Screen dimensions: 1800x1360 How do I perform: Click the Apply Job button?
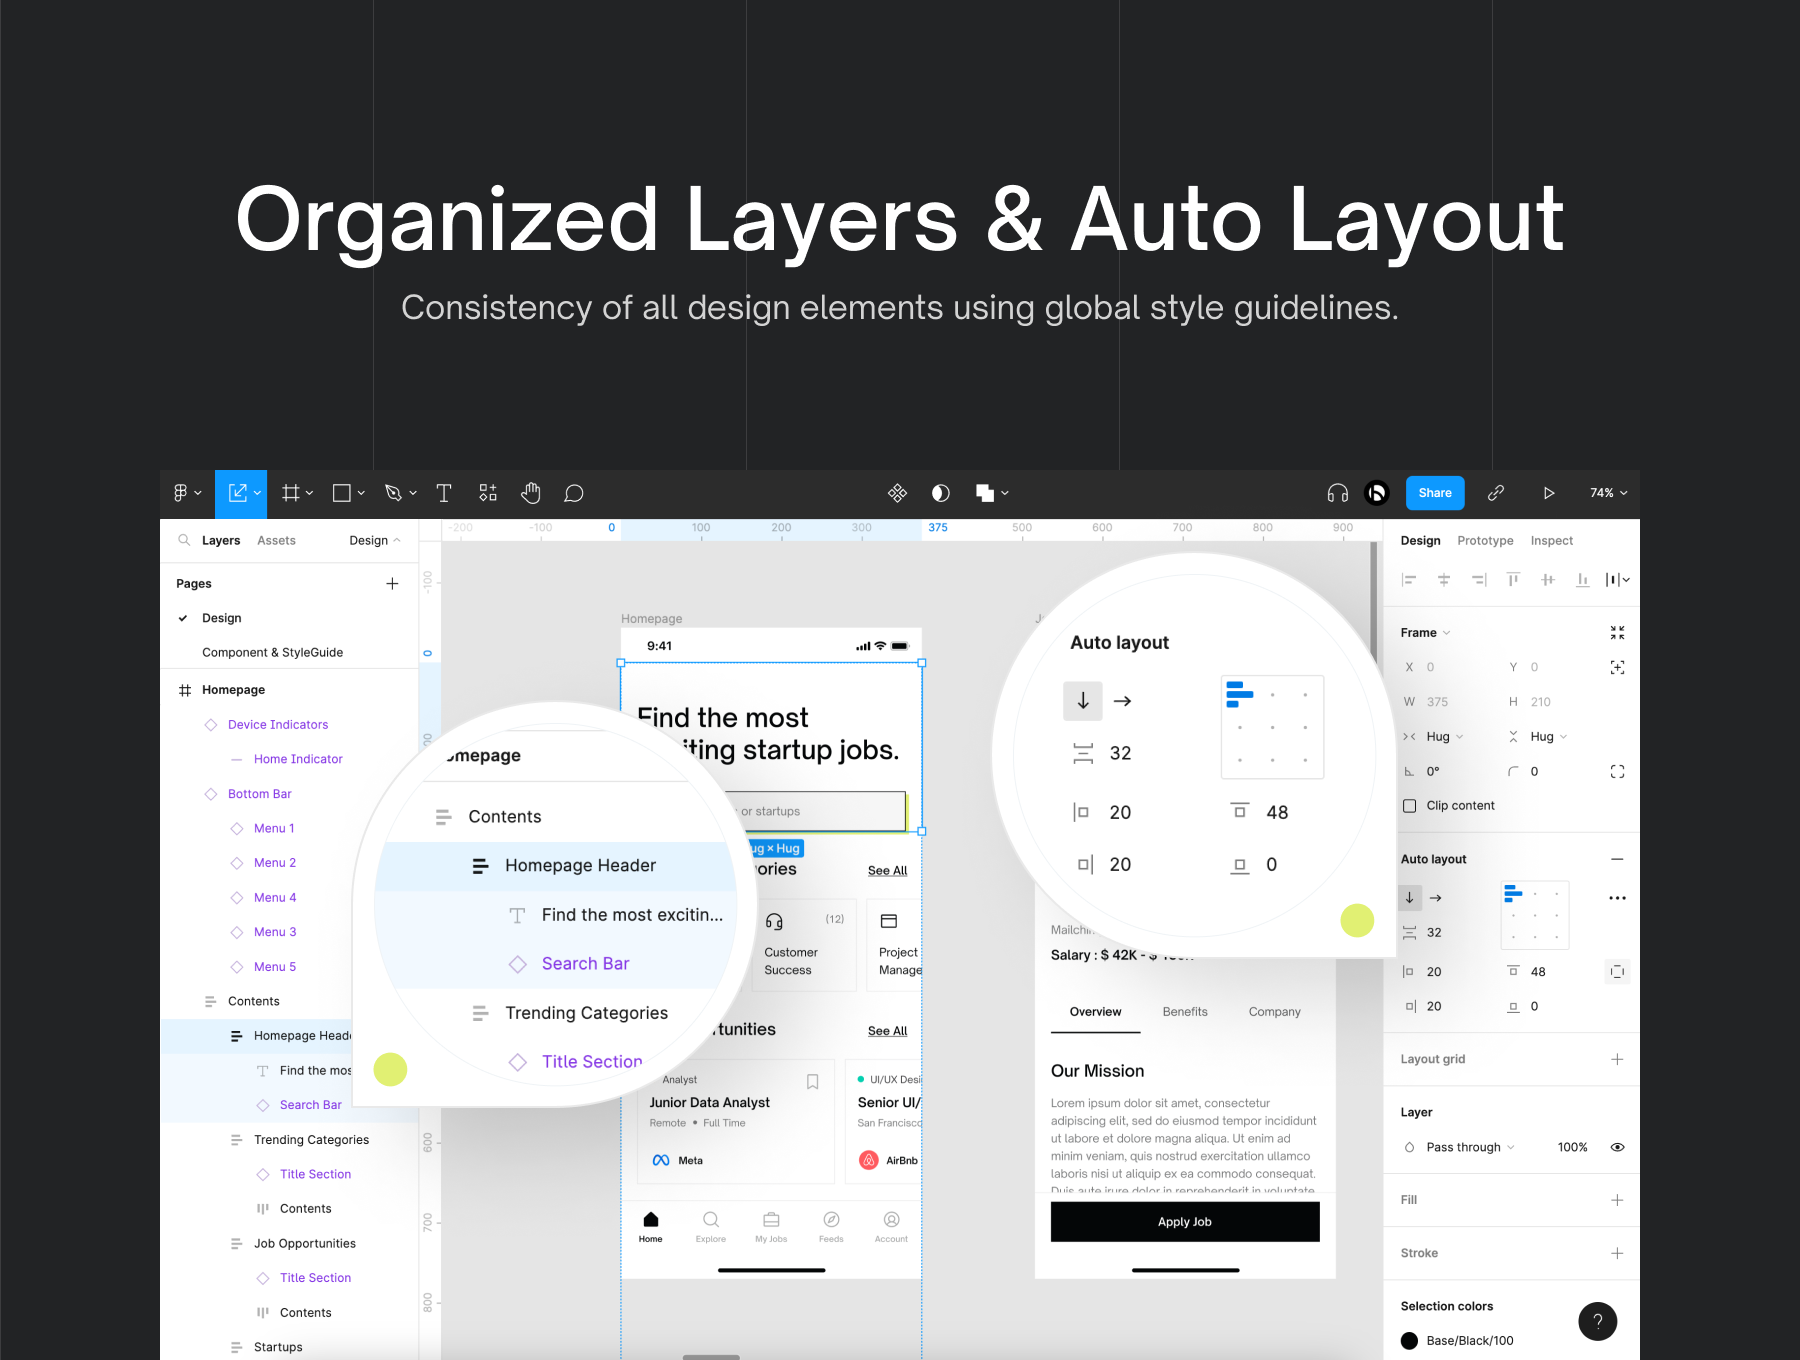[x=1184, y=1222]
